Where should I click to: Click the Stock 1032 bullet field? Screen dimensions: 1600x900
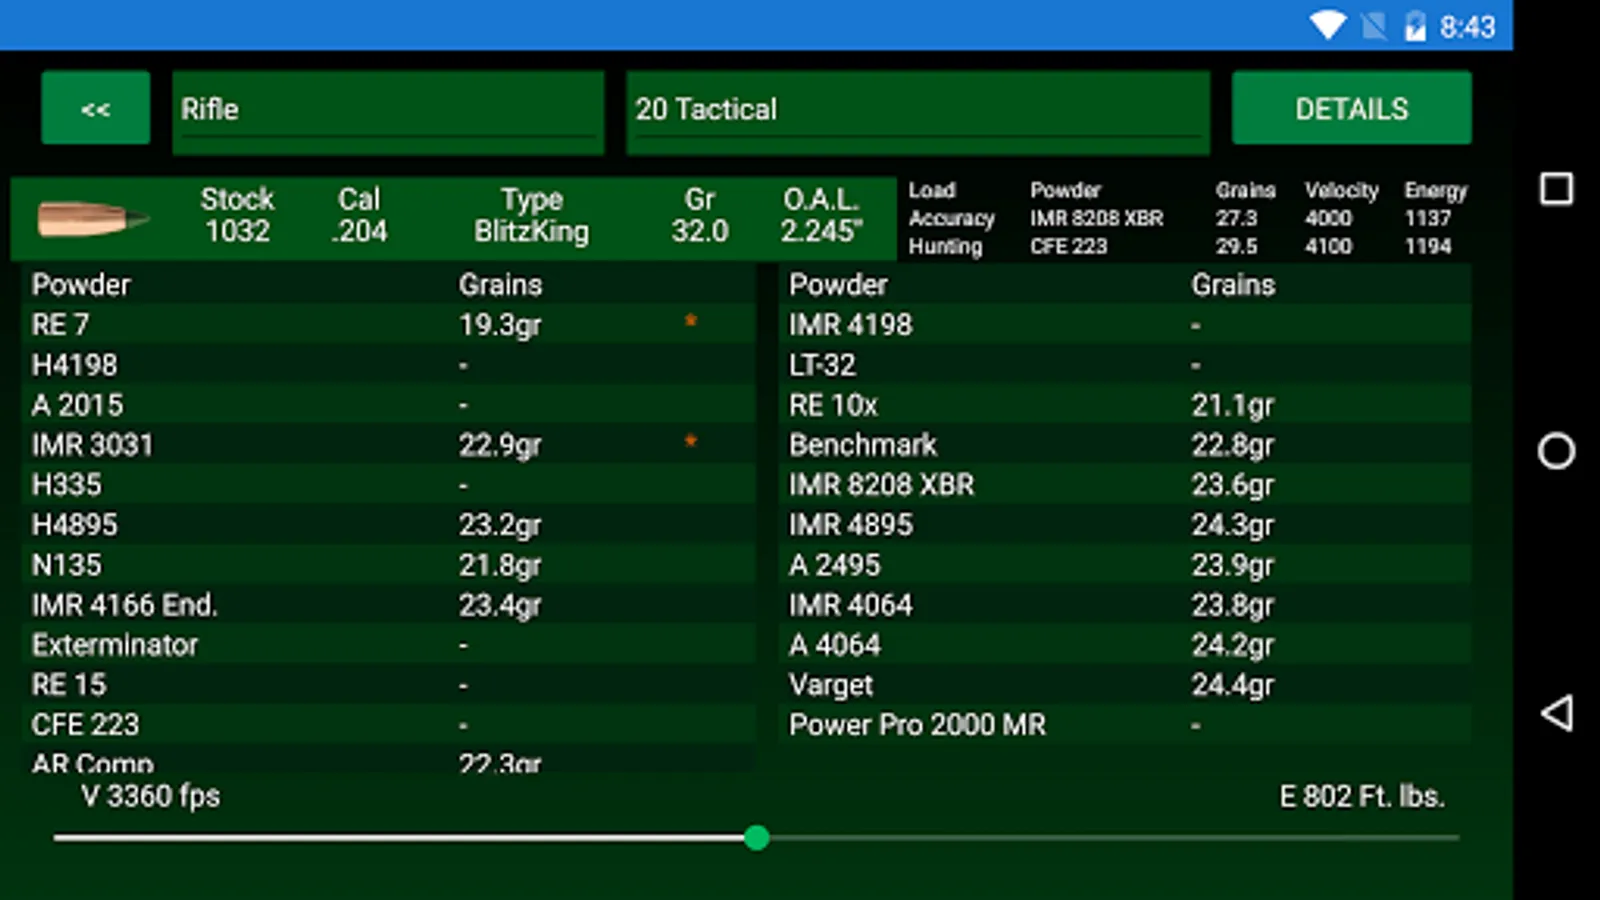tap(237, 215)
